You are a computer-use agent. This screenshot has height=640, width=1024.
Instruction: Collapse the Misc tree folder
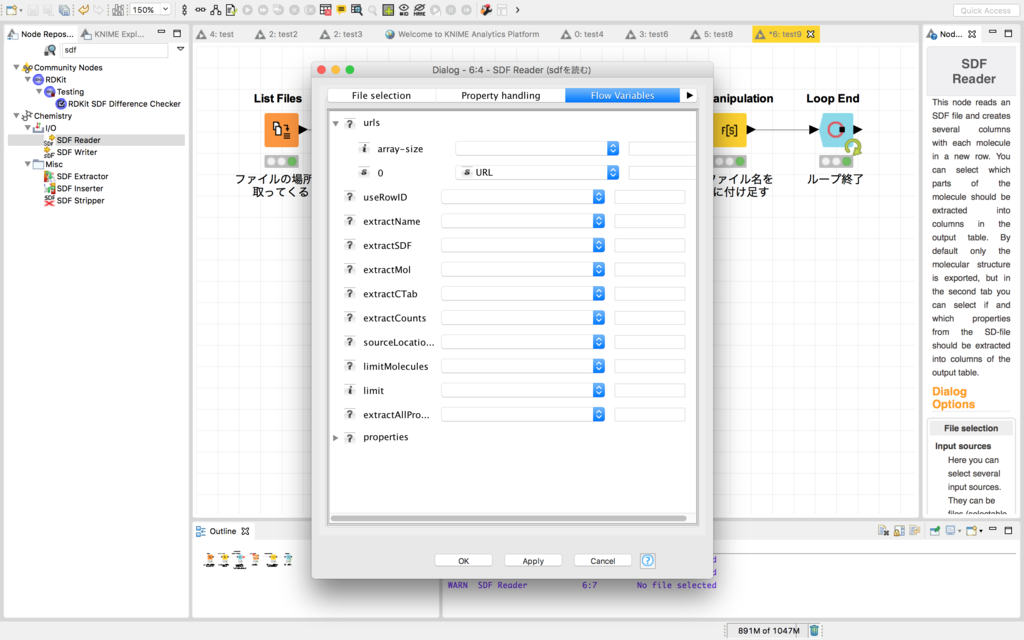[x=27, y=164]
